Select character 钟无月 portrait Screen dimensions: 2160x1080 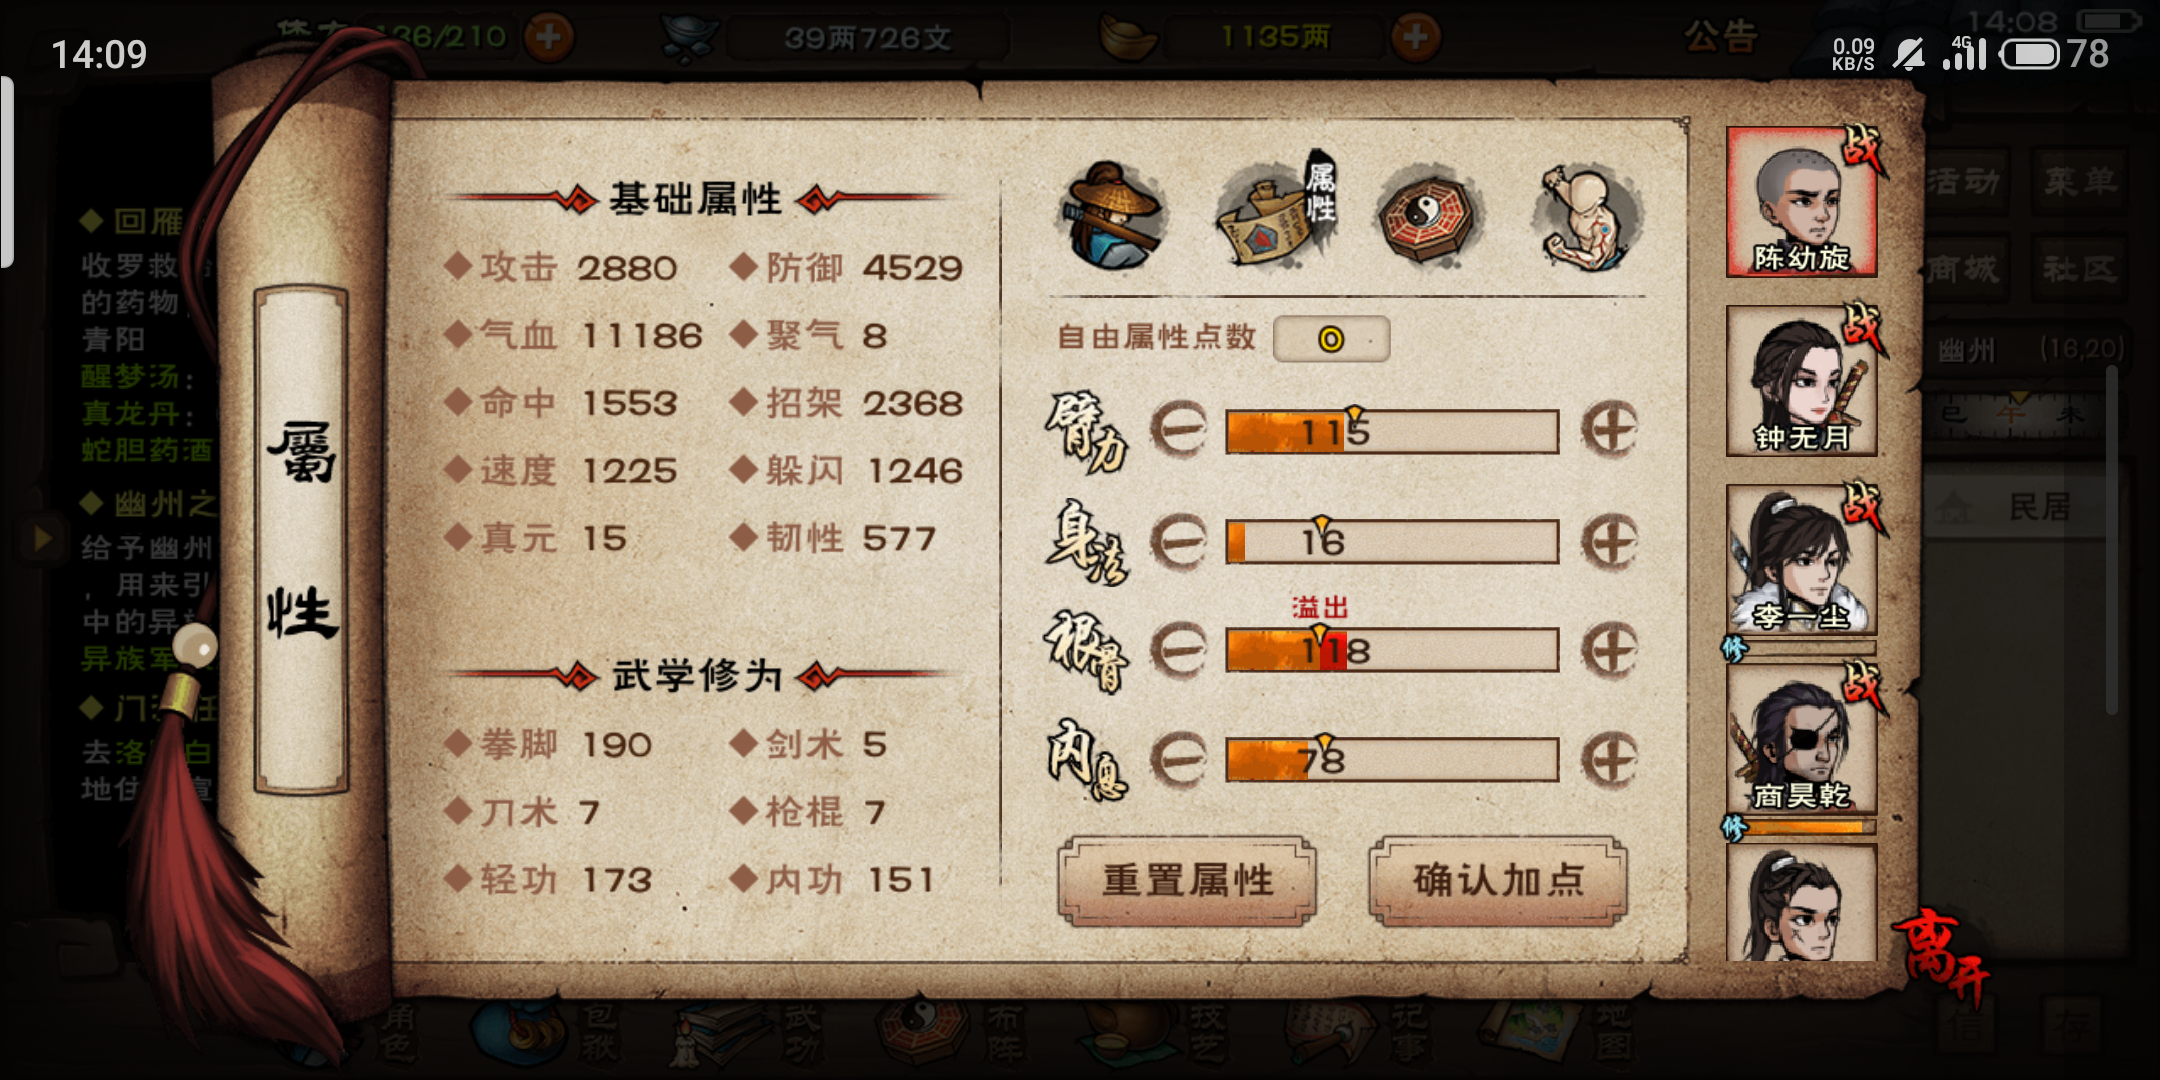1801,381
